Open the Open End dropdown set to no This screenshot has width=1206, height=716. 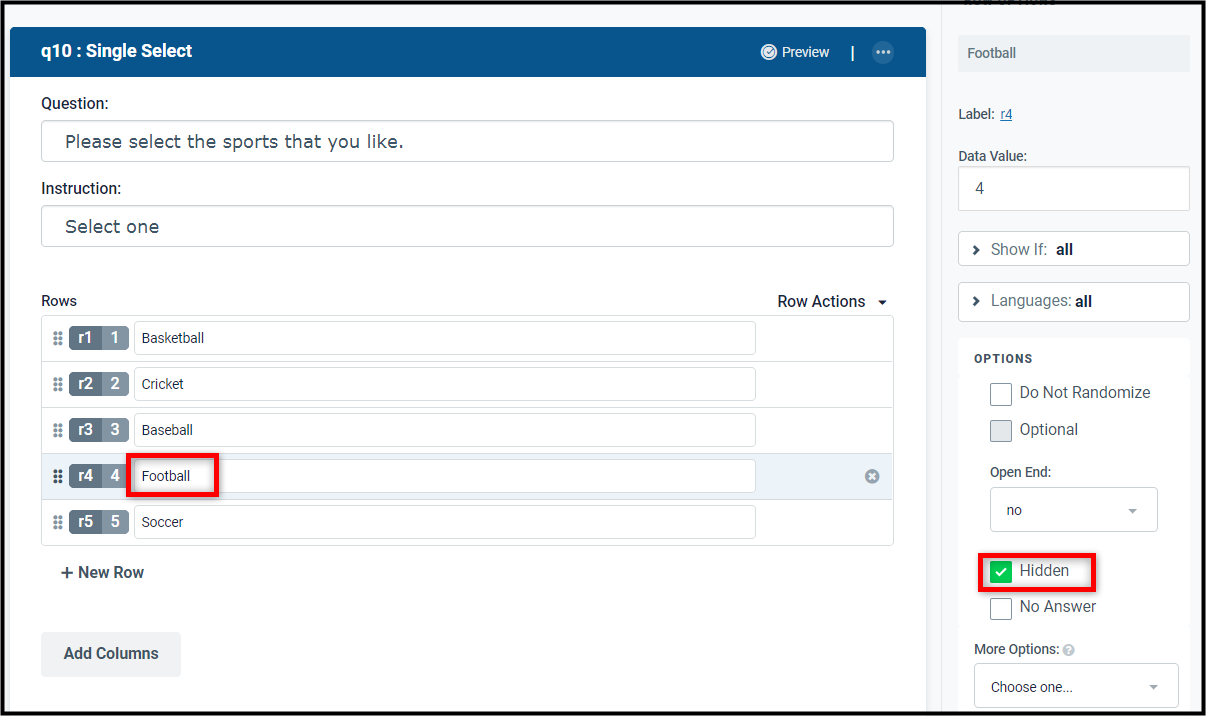point(1074,510)
